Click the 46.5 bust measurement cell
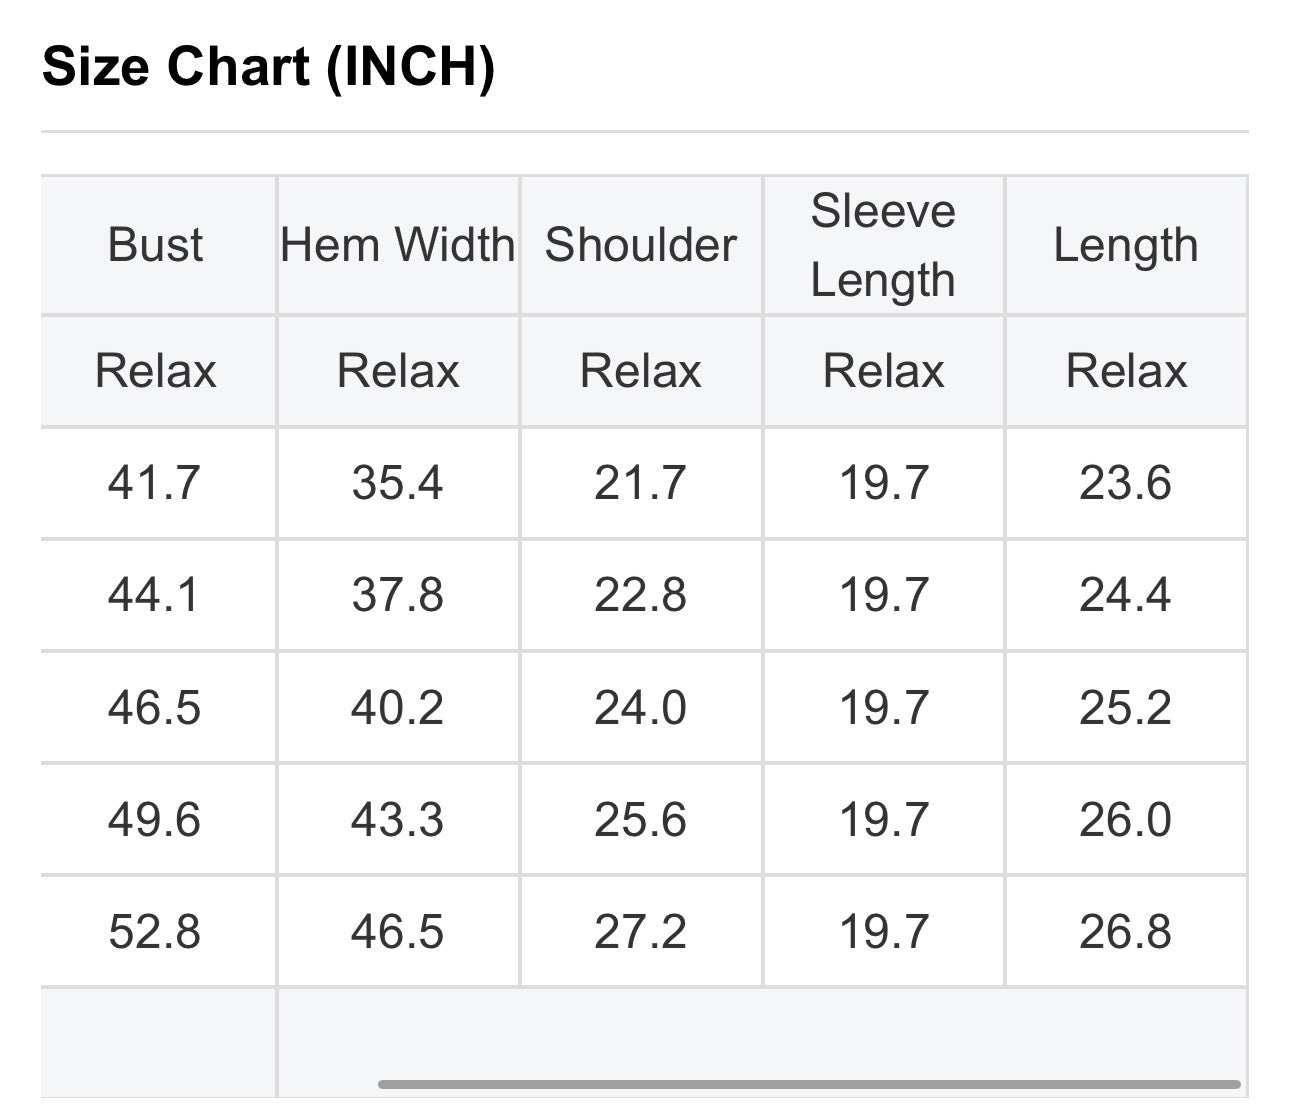Screen dimensions: 1290x1117 point(156,708)
